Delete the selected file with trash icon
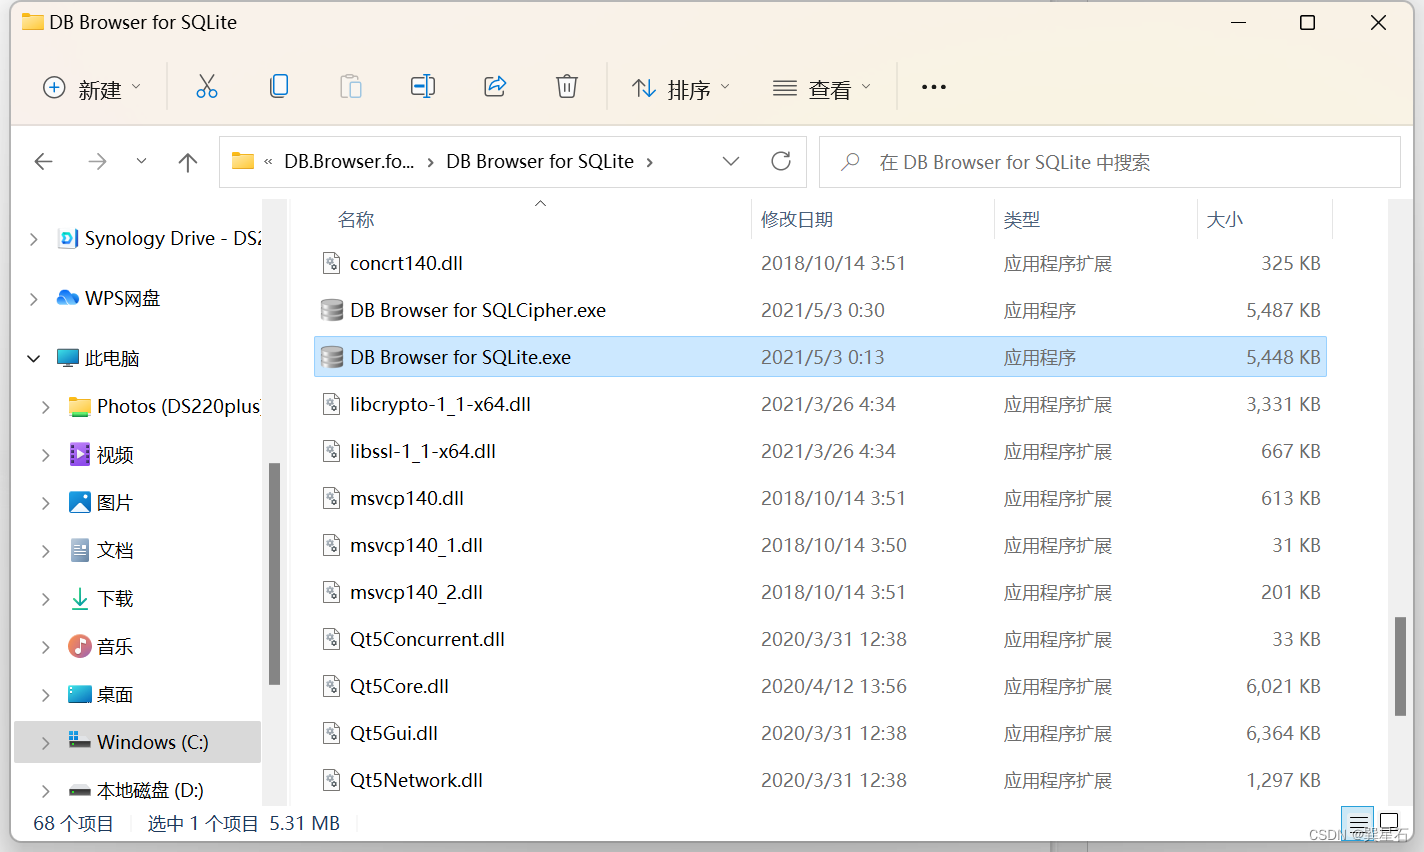 (567, 86)
